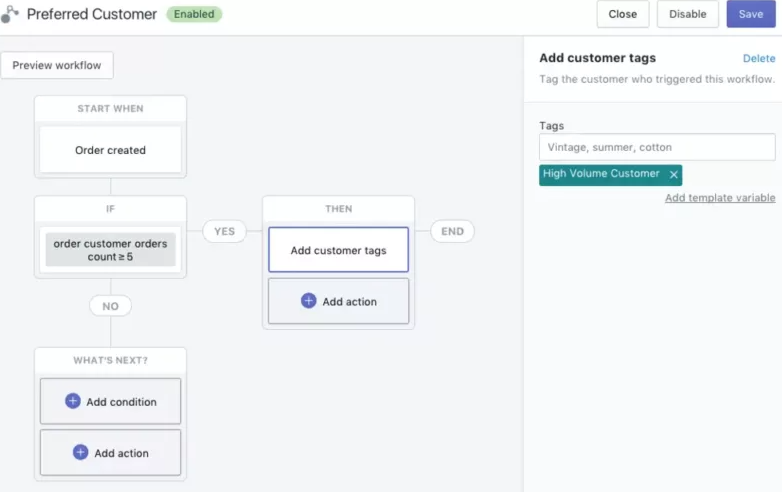Click the NO branch label
Screen dimensions: 782x492
110,306
